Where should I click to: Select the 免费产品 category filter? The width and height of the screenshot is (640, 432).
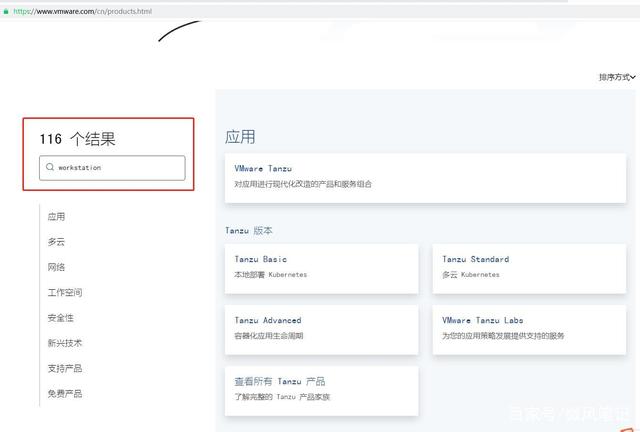coord(65,394)
